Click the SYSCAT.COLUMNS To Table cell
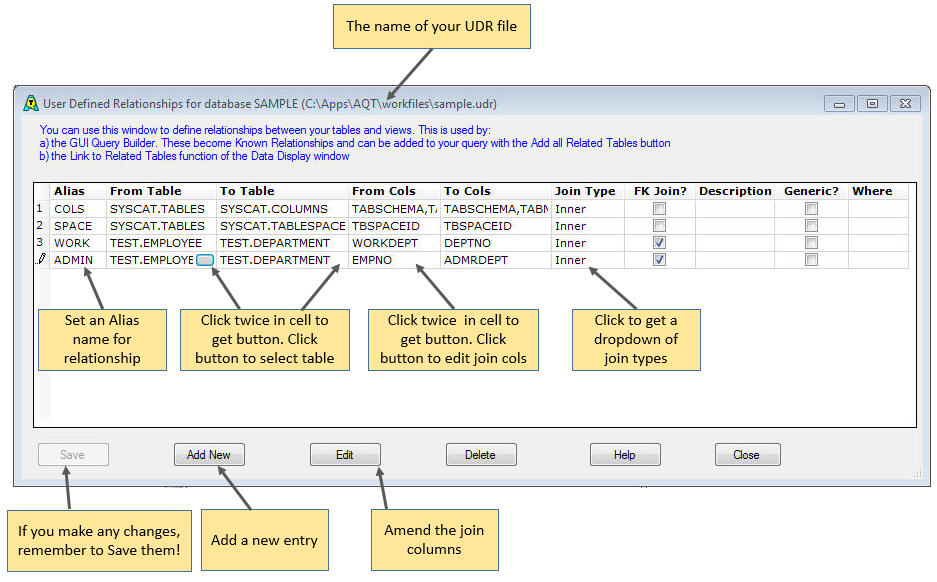 click(283, 209)
